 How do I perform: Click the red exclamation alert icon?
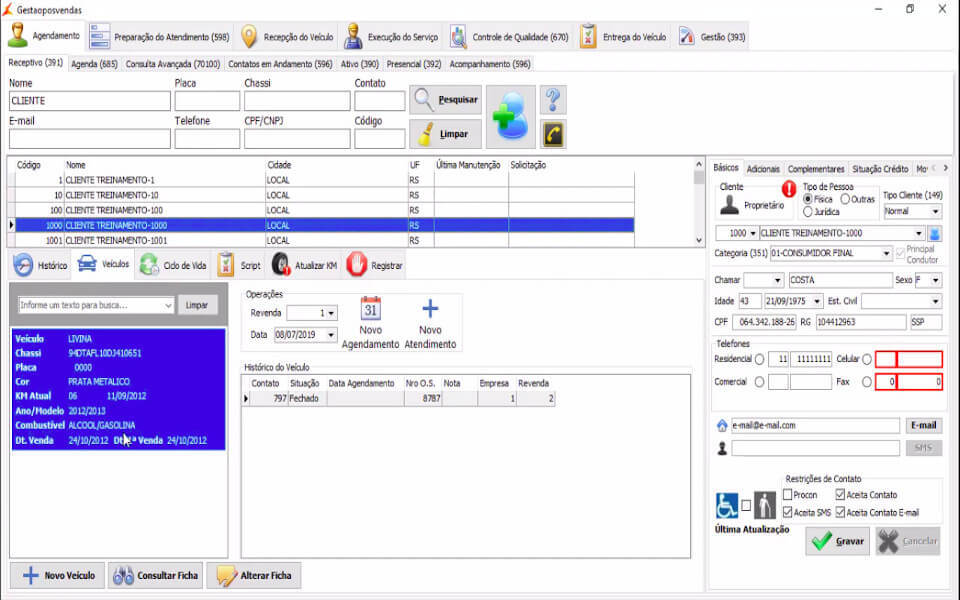coord(789,189)
